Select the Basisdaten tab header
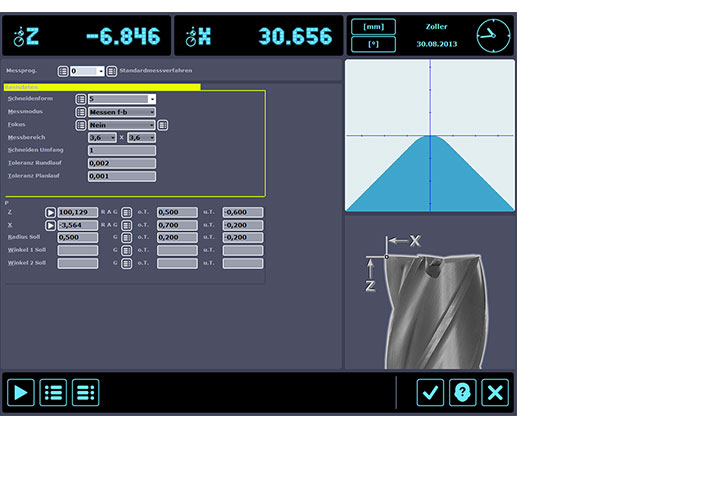725x480 pixels. pos(102,87)
